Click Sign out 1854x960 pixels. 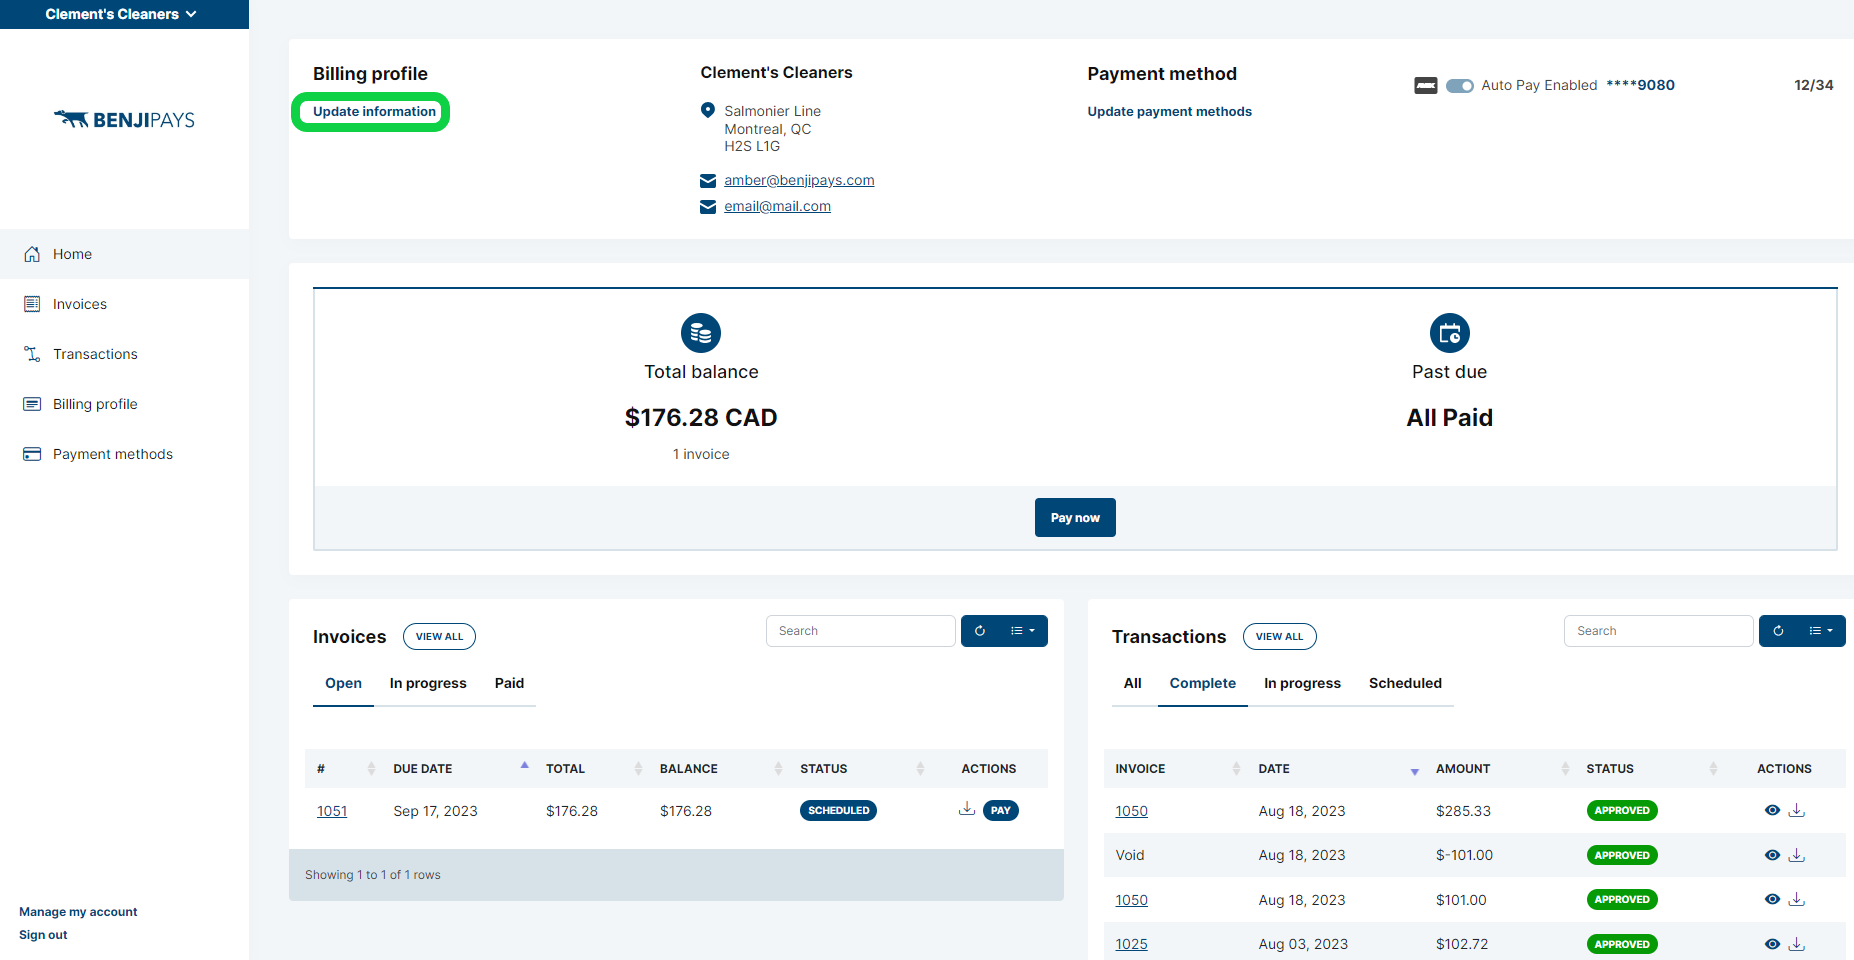click(x=43, y=935)
